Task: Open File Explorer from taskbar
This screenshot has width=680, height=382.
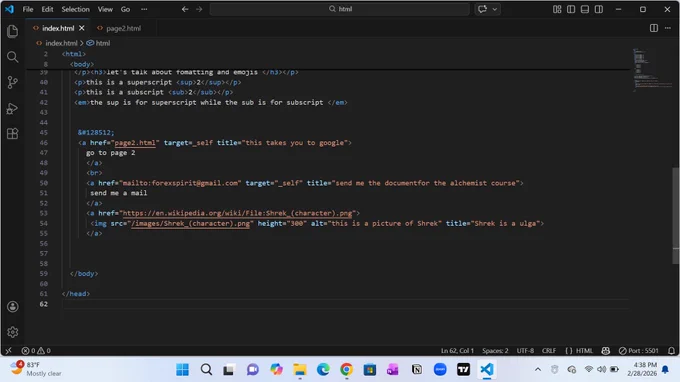Action: [x=300, y=369]
